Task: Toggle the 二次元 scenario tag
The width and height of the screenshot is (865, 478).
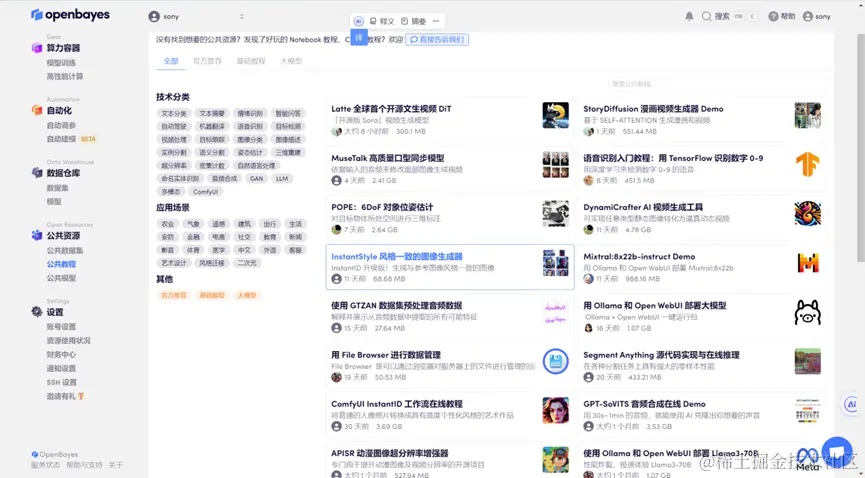Action: (x=247, y=263)
